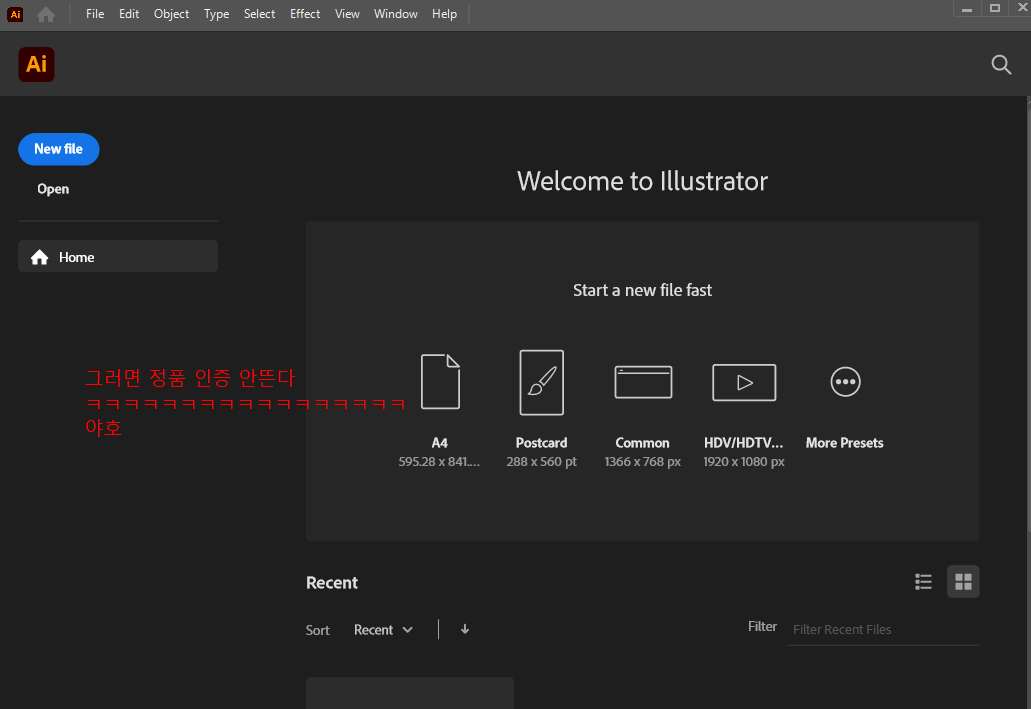The width and height of the screenshot is (1031, 709).
Task: Open search with the magnifier icon
Action: pyautogui.click(x=1001, y=64)
